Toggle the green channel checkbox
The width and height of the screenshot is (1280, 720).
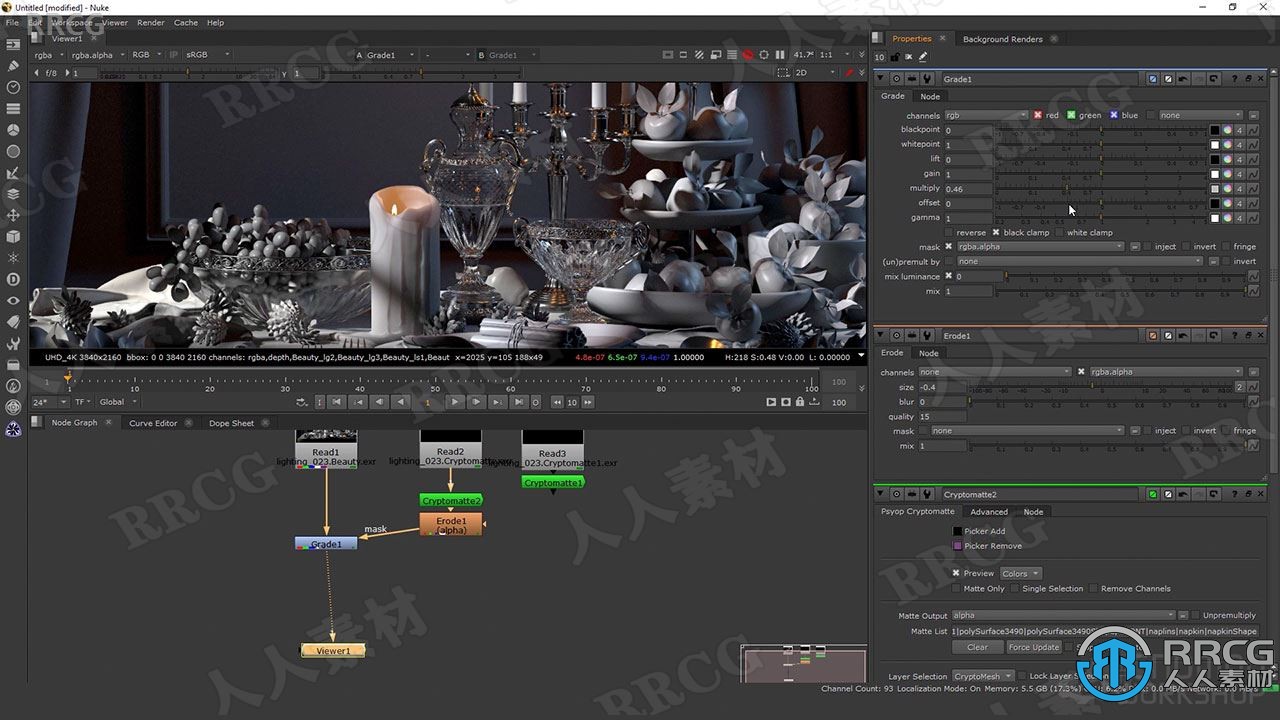pos(1071,115)
